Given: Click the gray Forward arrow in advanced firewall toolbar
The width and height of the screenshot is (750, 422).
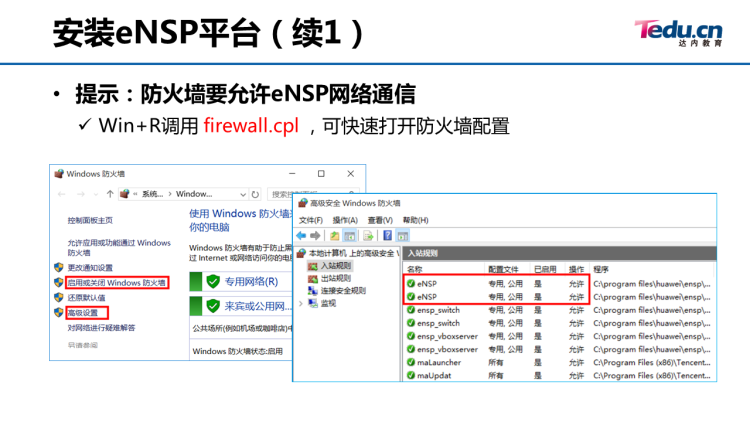Looking at the screenshot, I should click(315, 235).
